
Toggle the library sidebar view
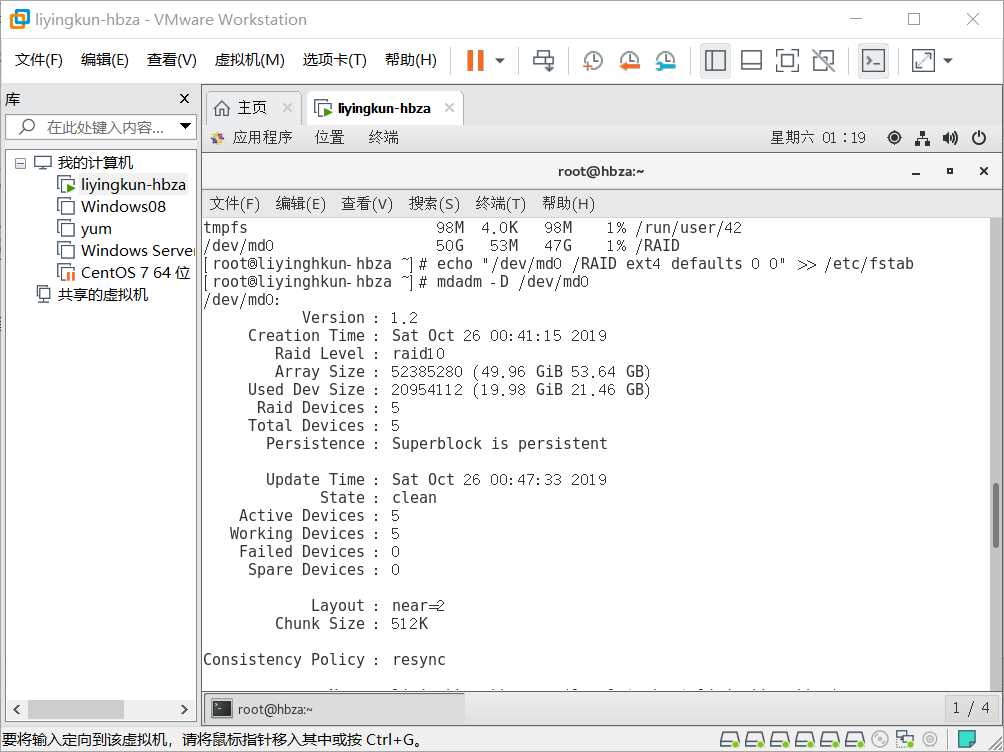click(x=715, y=61)
